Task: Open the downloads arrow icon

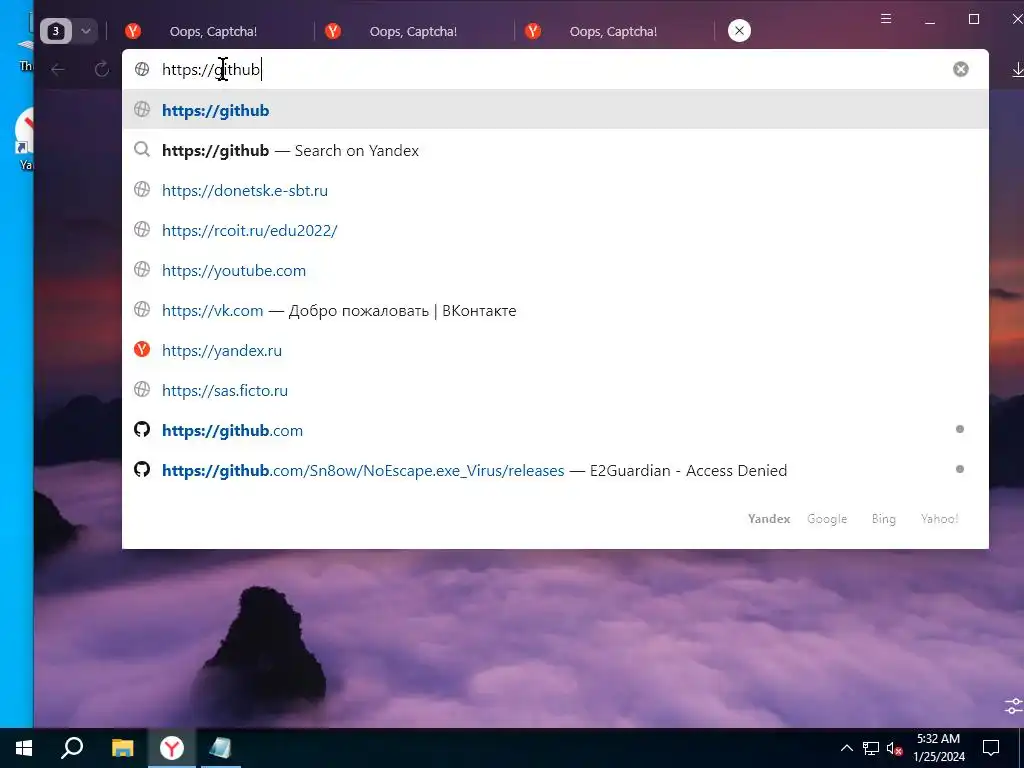Action: click(x=1016, y=69)
